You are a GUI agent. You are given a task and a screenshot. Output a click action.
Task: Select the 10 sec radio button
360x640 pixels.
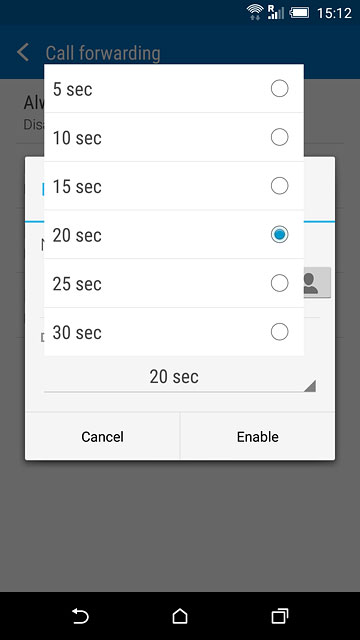click(x=280, y=137)
